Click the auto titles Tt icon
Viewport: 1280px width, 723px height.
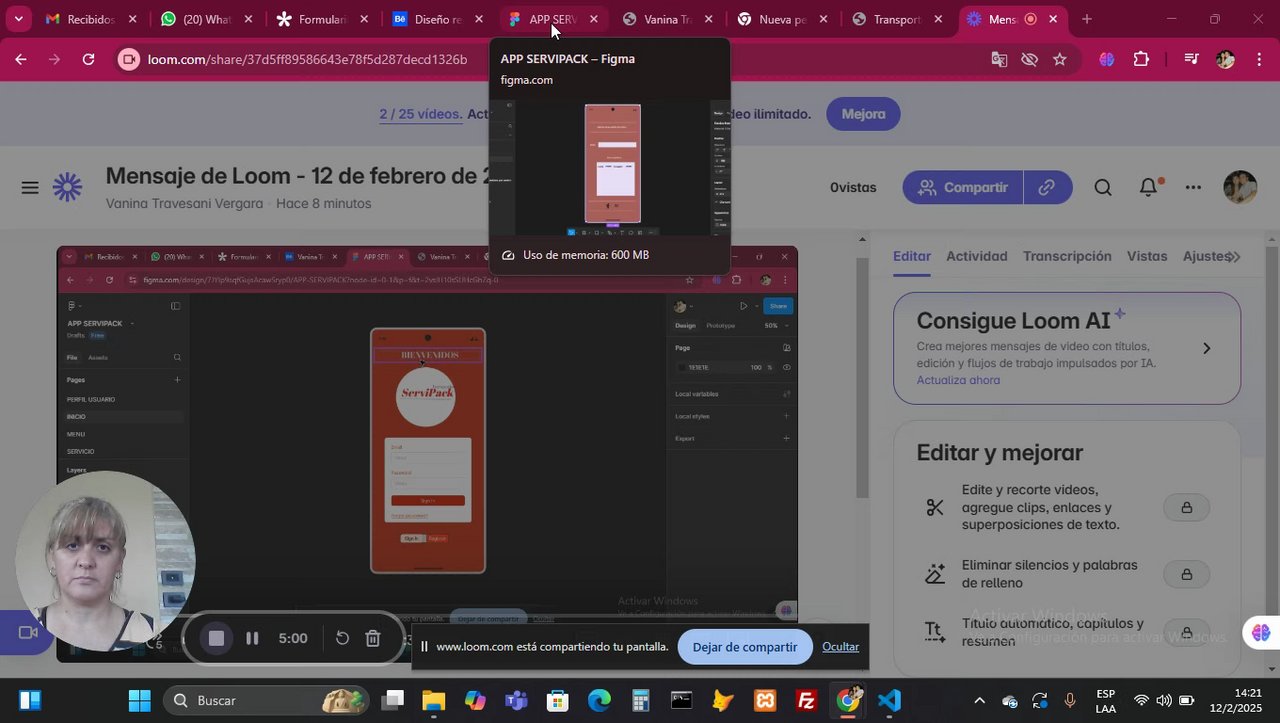point(935,632)
